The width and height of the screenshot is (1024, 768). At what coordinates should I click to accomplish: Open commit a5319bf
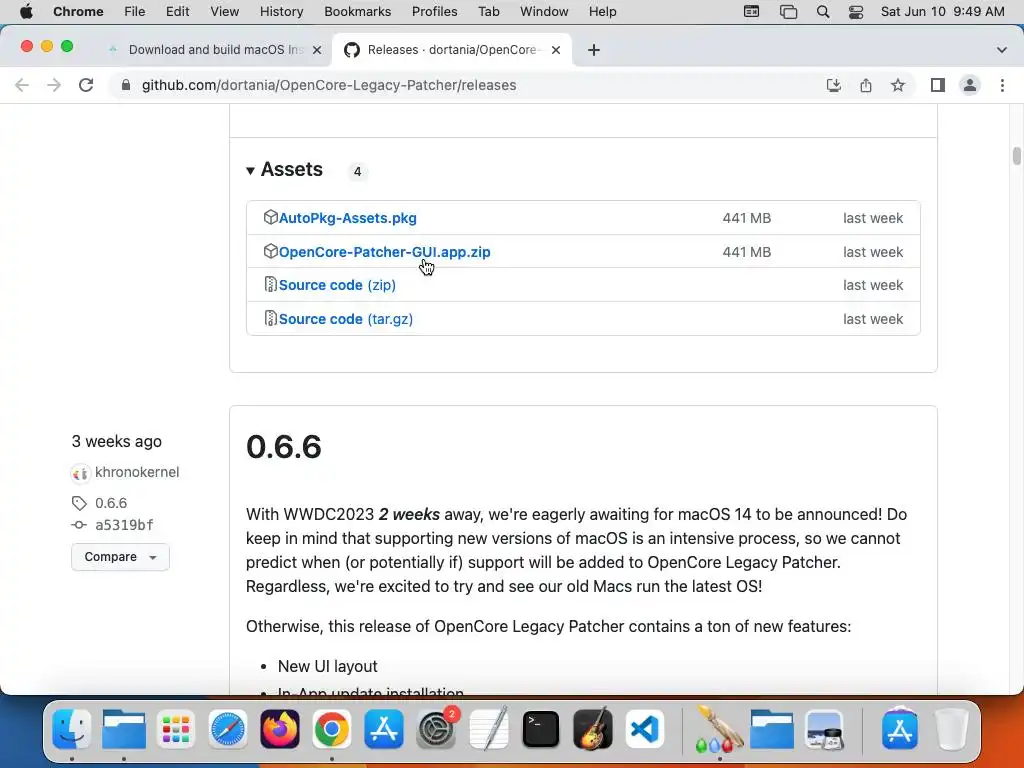click(x=124, y=525)
